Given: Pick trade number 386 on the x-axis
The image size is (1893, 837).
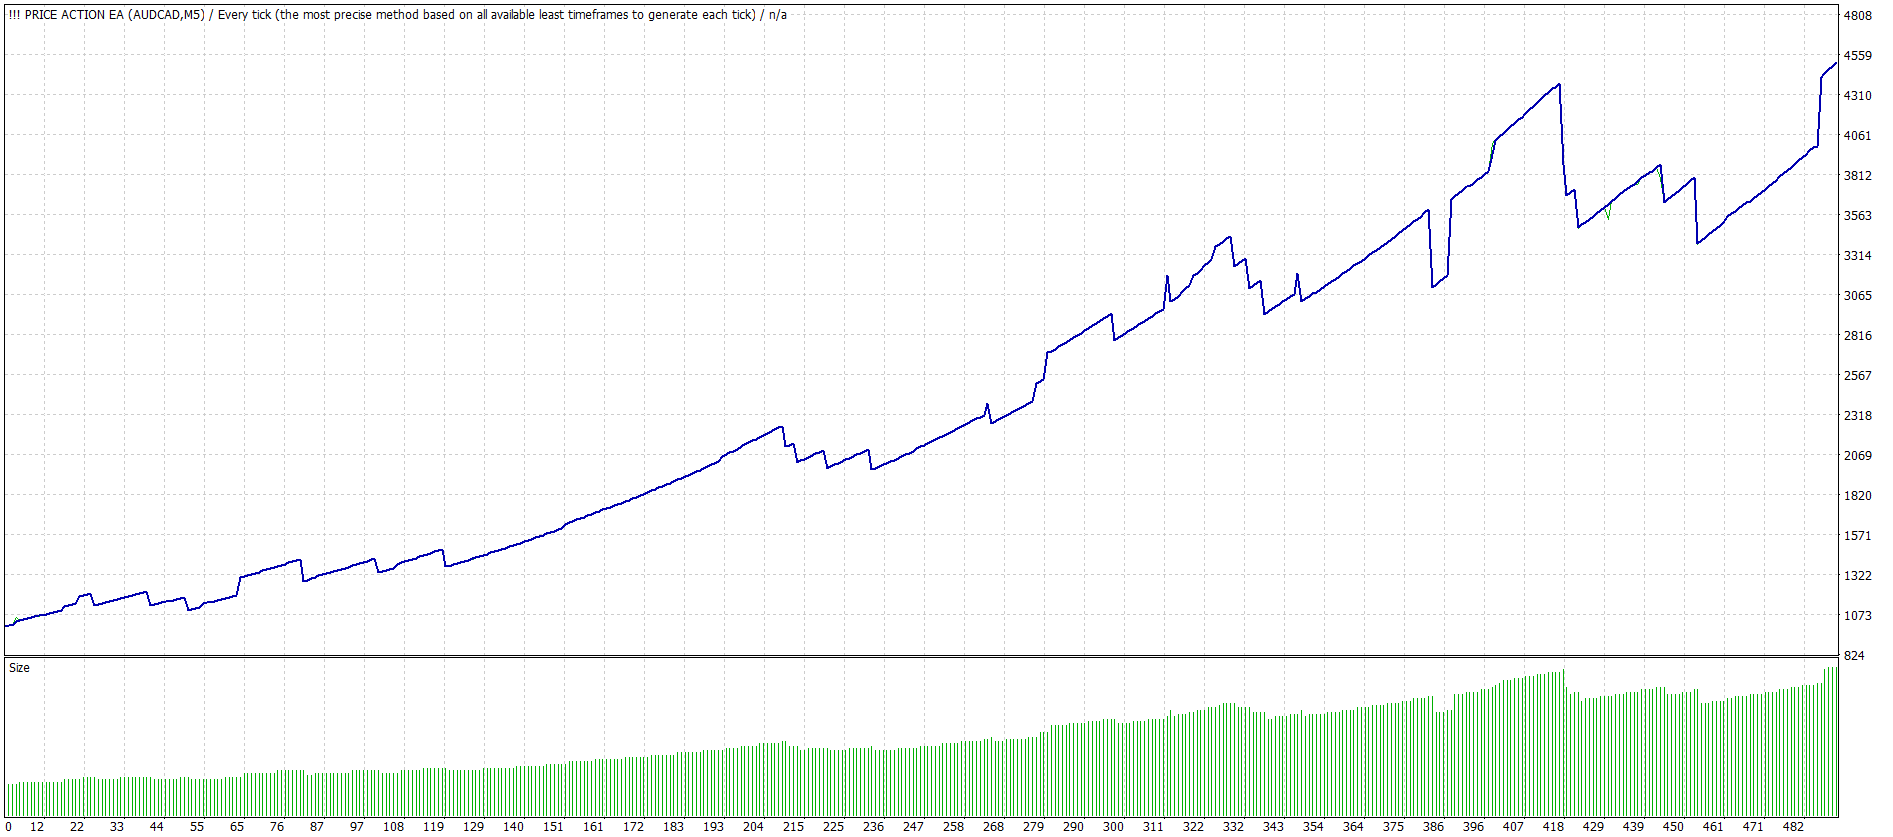Looking at the screenshot, I should tap(1433, 827).
